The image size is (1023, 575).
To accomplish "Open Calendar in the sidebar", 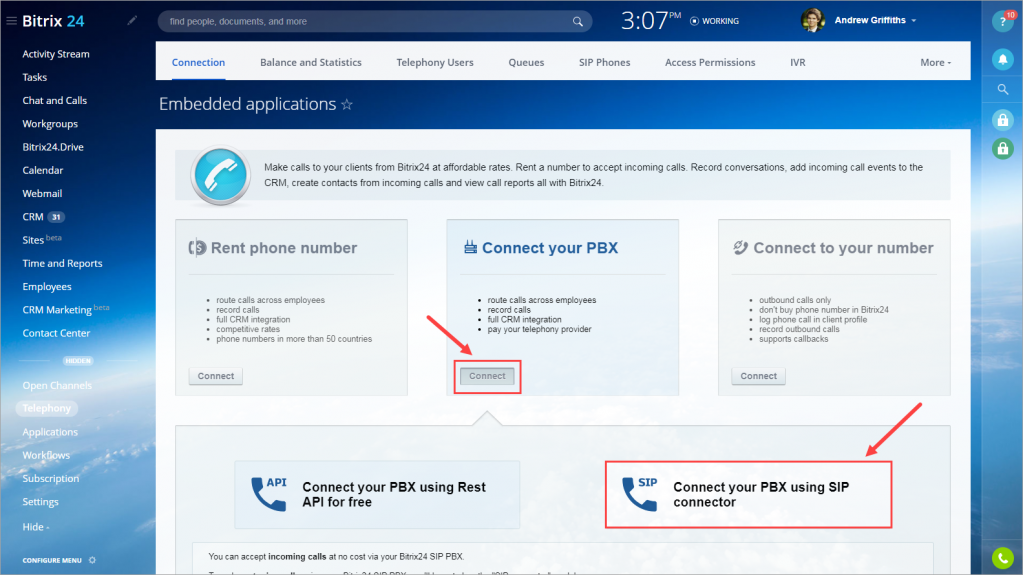I will 43,170.
